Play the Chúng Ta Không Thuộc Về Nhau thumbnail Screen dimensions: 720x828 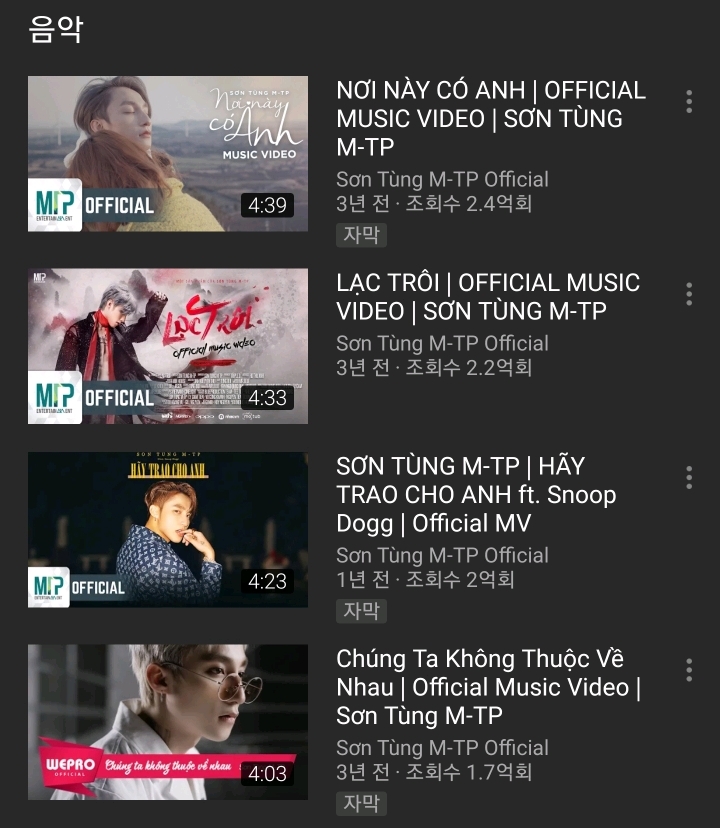(168, 722)
